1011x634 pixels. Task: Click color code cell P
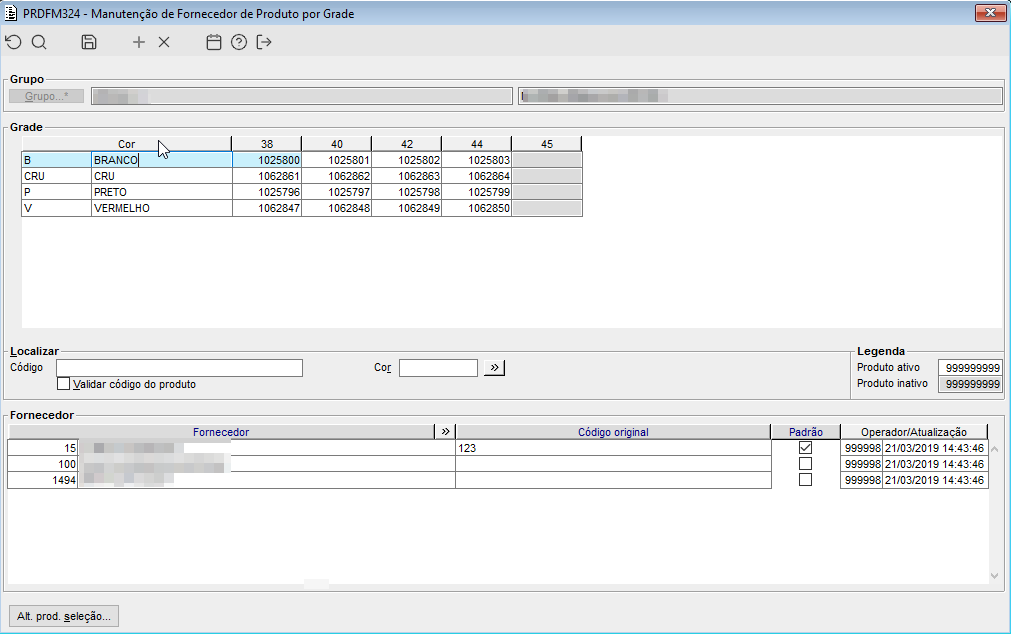(57, 192)
